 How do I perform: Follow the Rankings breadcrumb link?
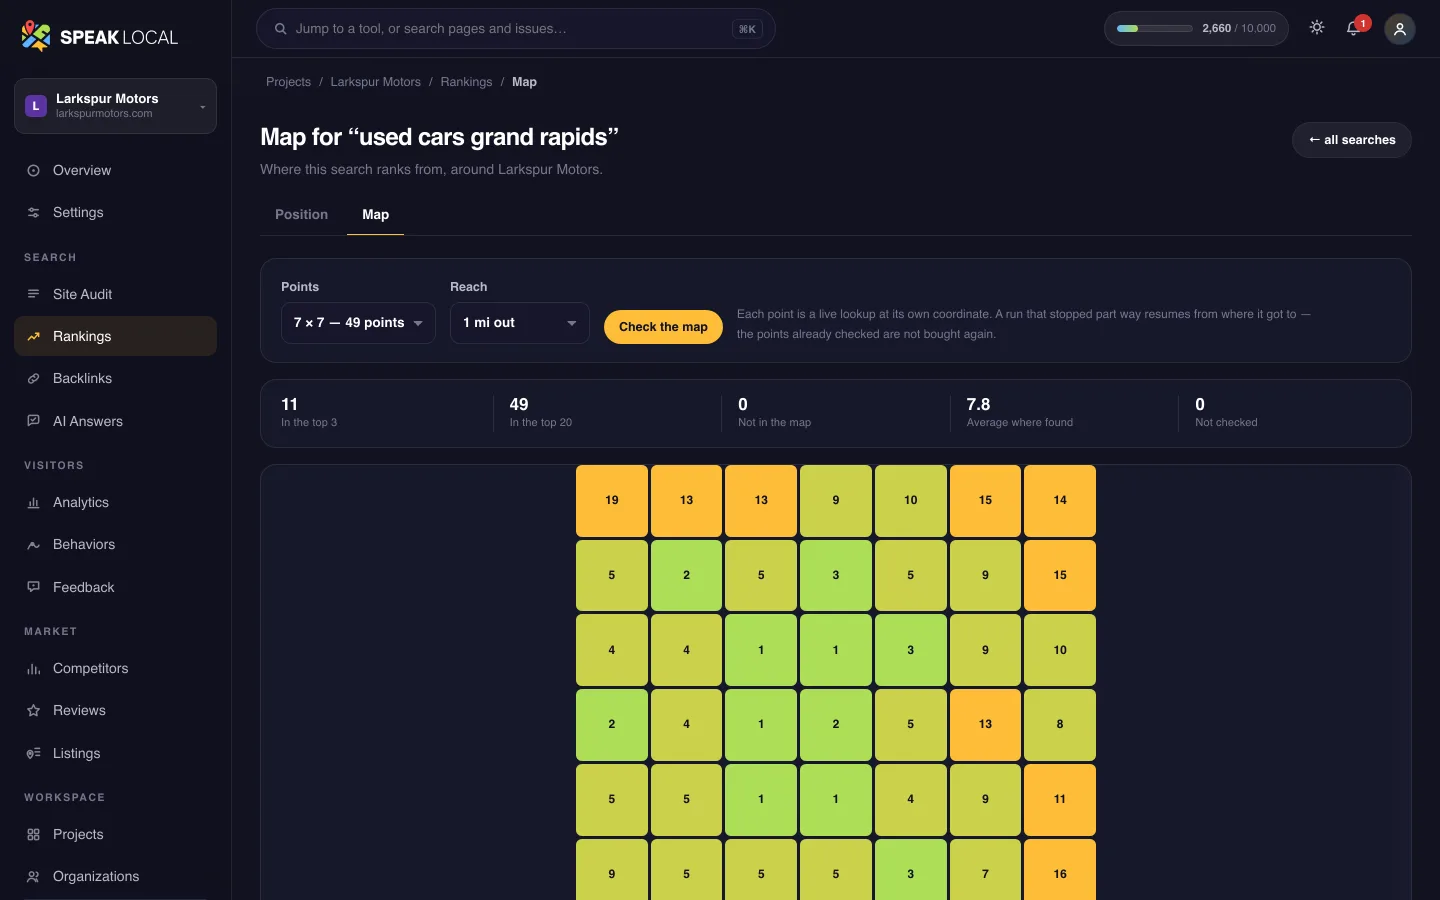466,82
